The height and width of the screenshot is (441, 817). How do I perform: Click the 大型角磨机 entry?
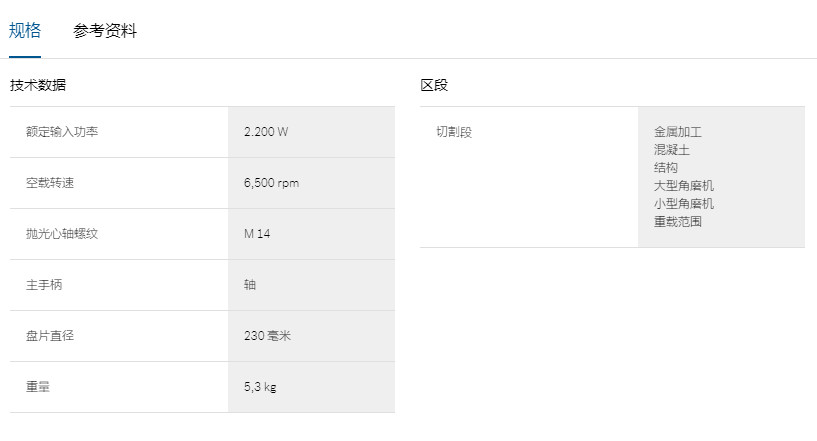coord(684,186)
